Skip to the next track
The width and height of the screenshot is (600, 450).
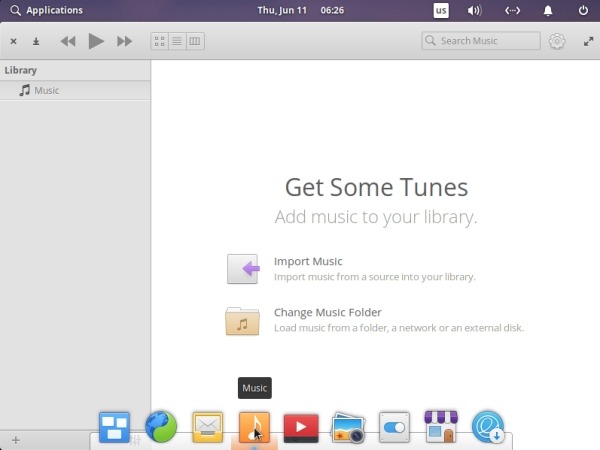coord(124,41)
